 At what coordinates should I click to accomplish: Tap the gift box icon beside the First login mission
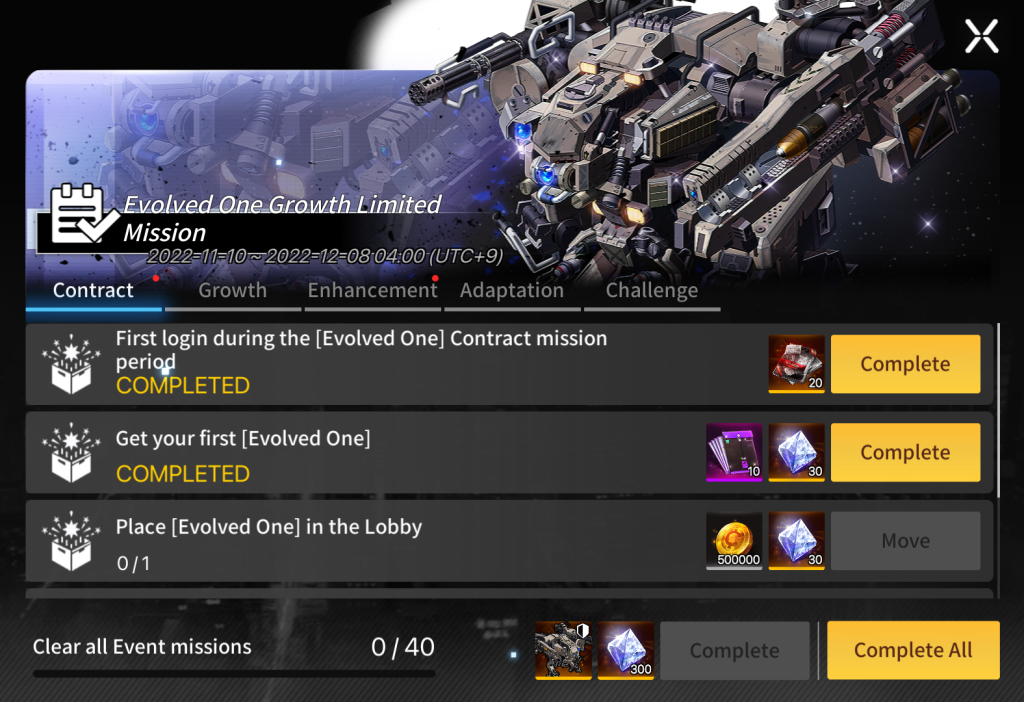coord(71,364)
